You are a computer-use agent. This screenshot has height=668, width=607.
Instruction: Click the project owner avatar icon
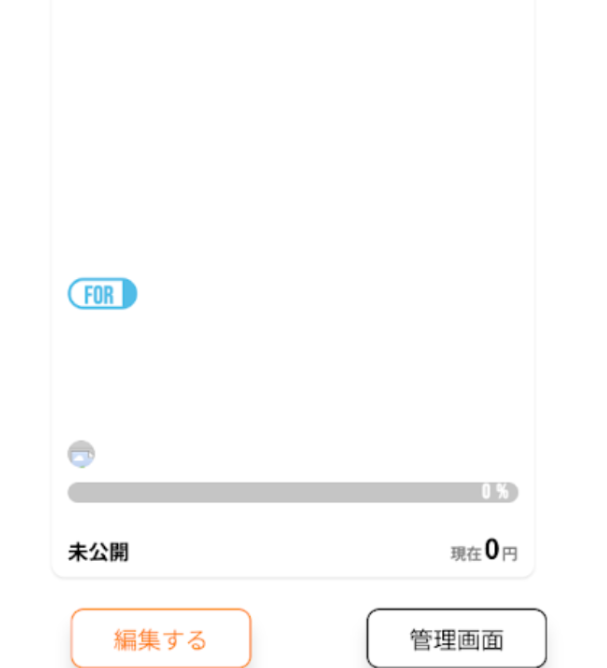click(x=81, y=454)
